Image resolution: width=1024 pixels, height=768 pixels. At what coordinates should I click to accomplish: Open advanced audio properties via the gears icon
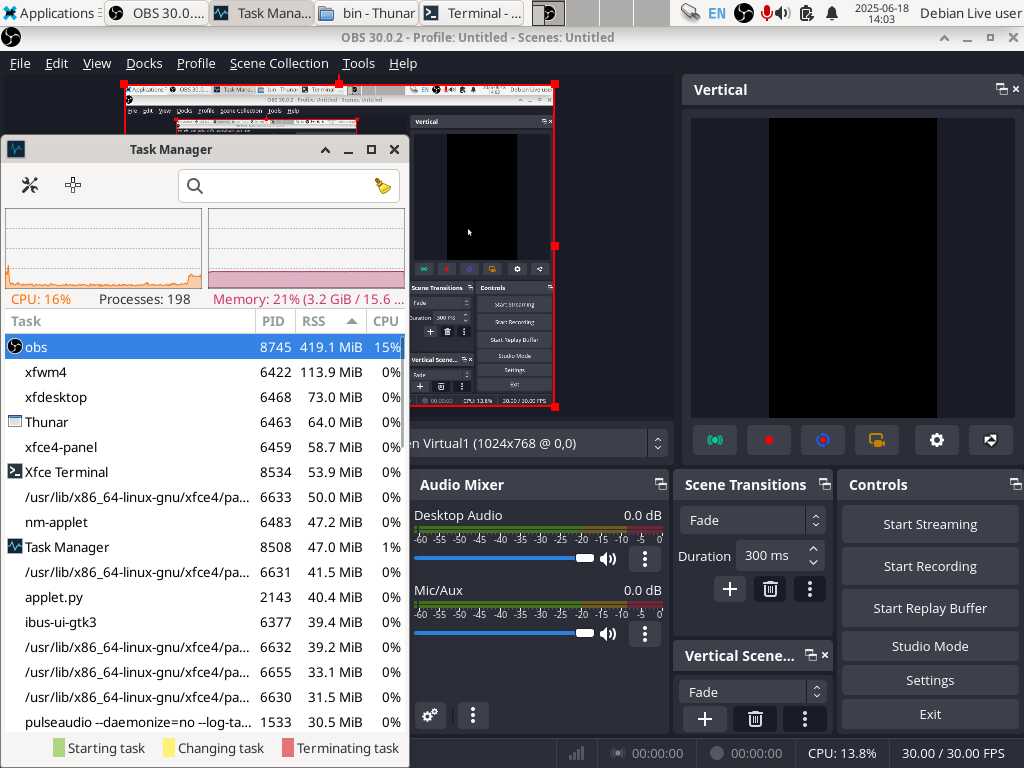430,715
